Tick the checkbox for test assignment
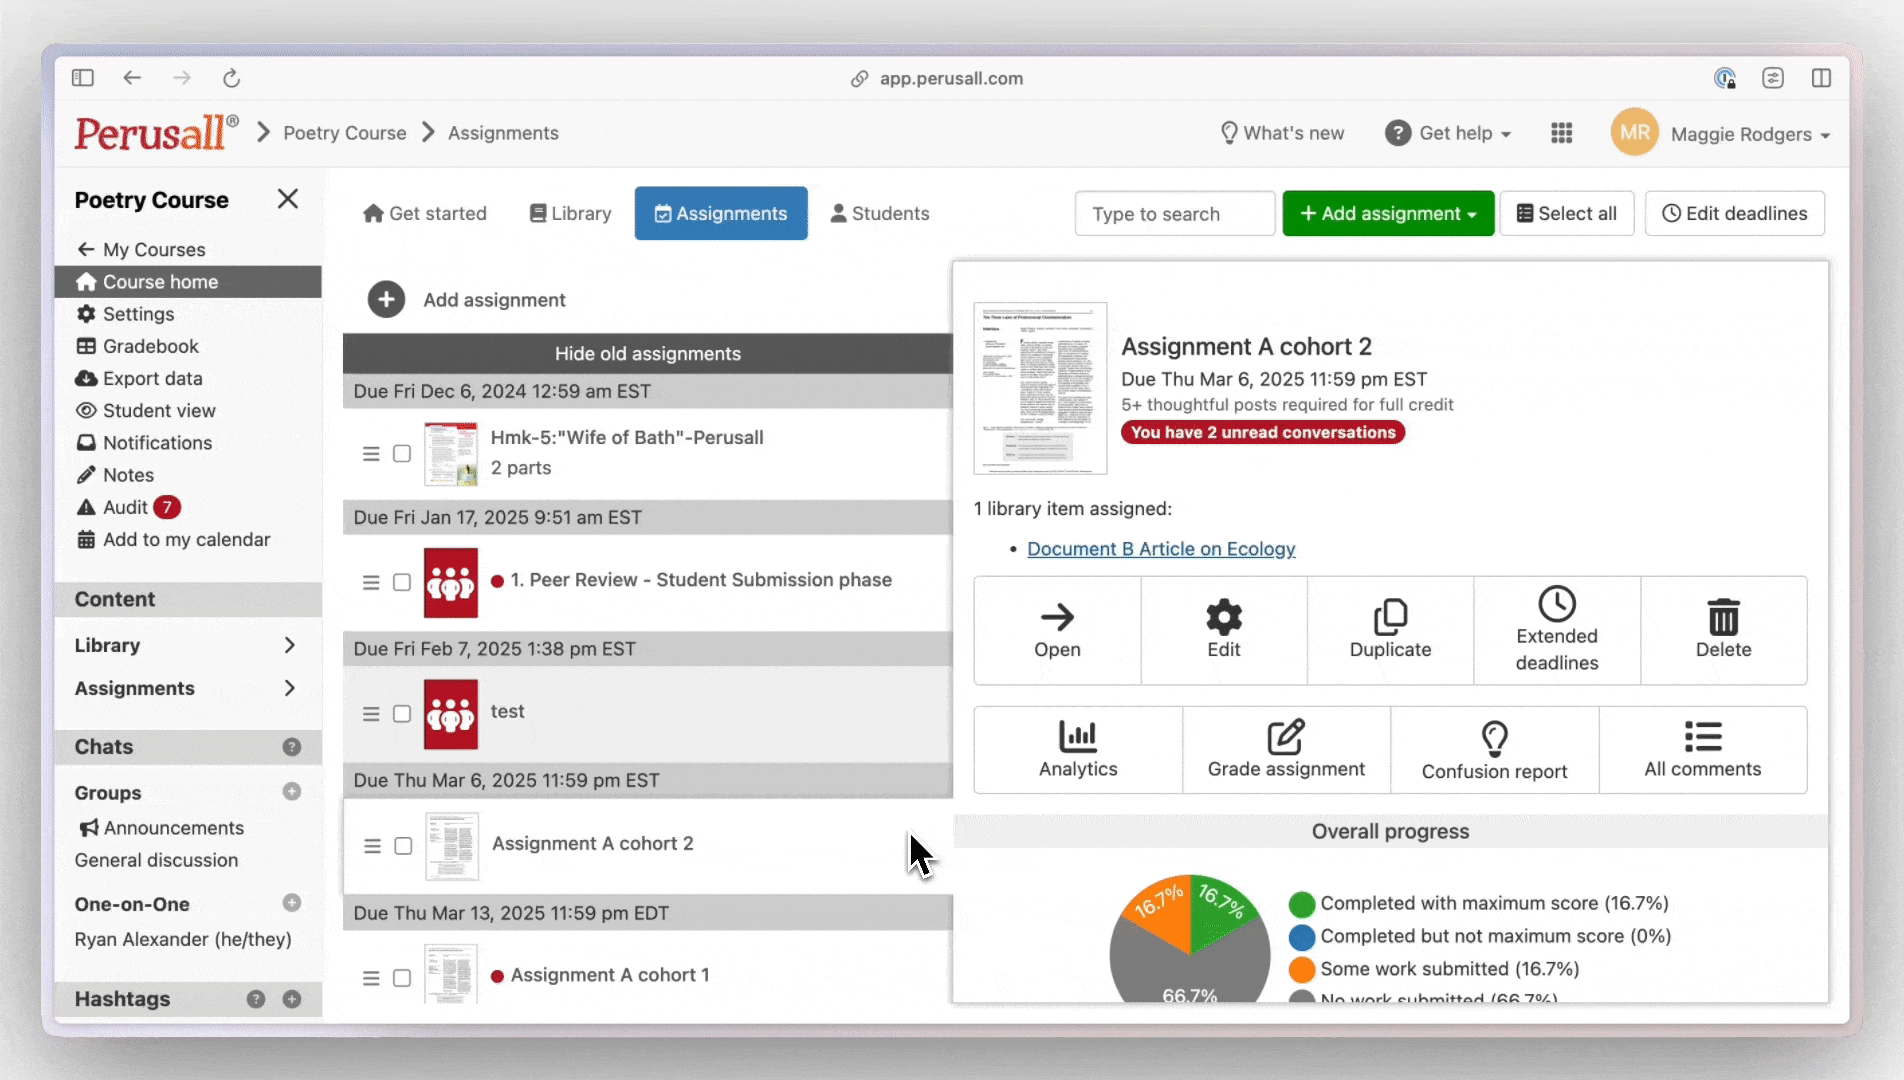The image size is (1904, 1080). click(402, 714)
